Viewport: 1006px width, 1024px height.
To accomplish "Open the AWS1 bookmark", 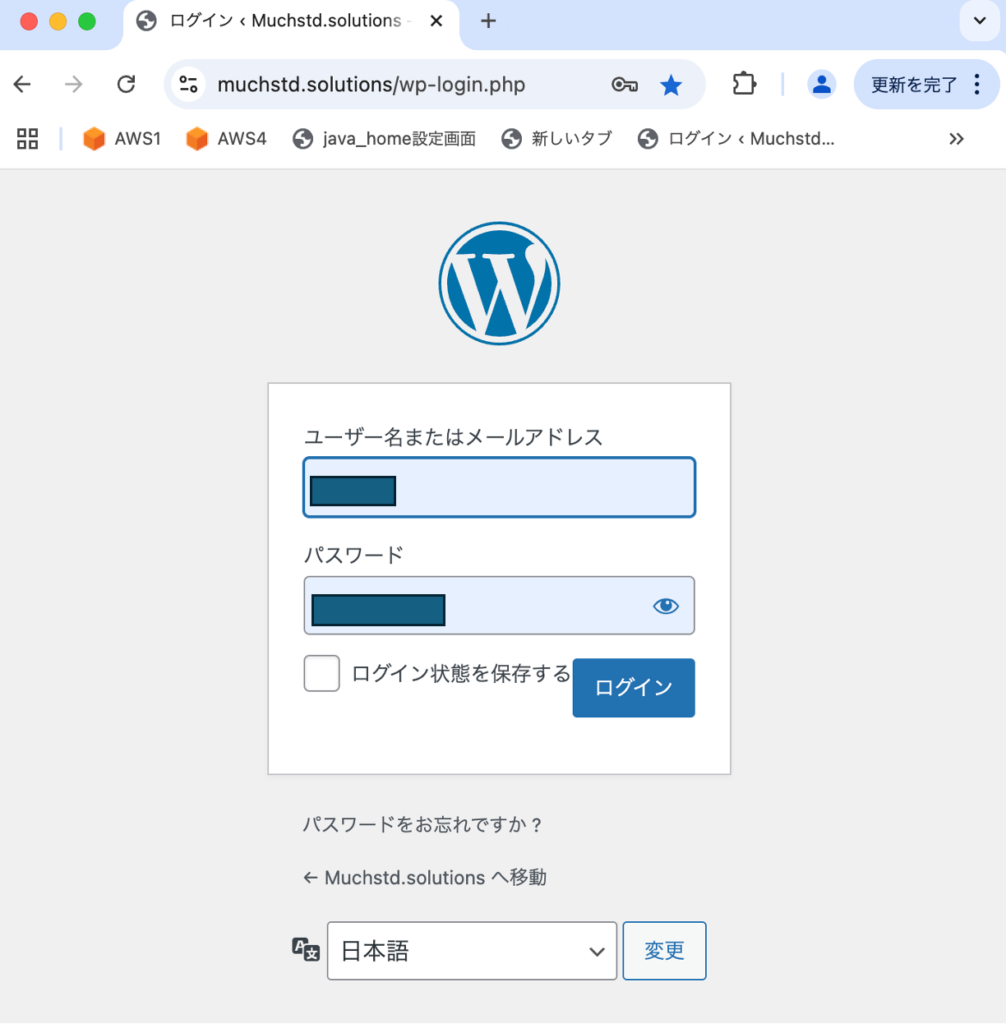I will (122, 139).
